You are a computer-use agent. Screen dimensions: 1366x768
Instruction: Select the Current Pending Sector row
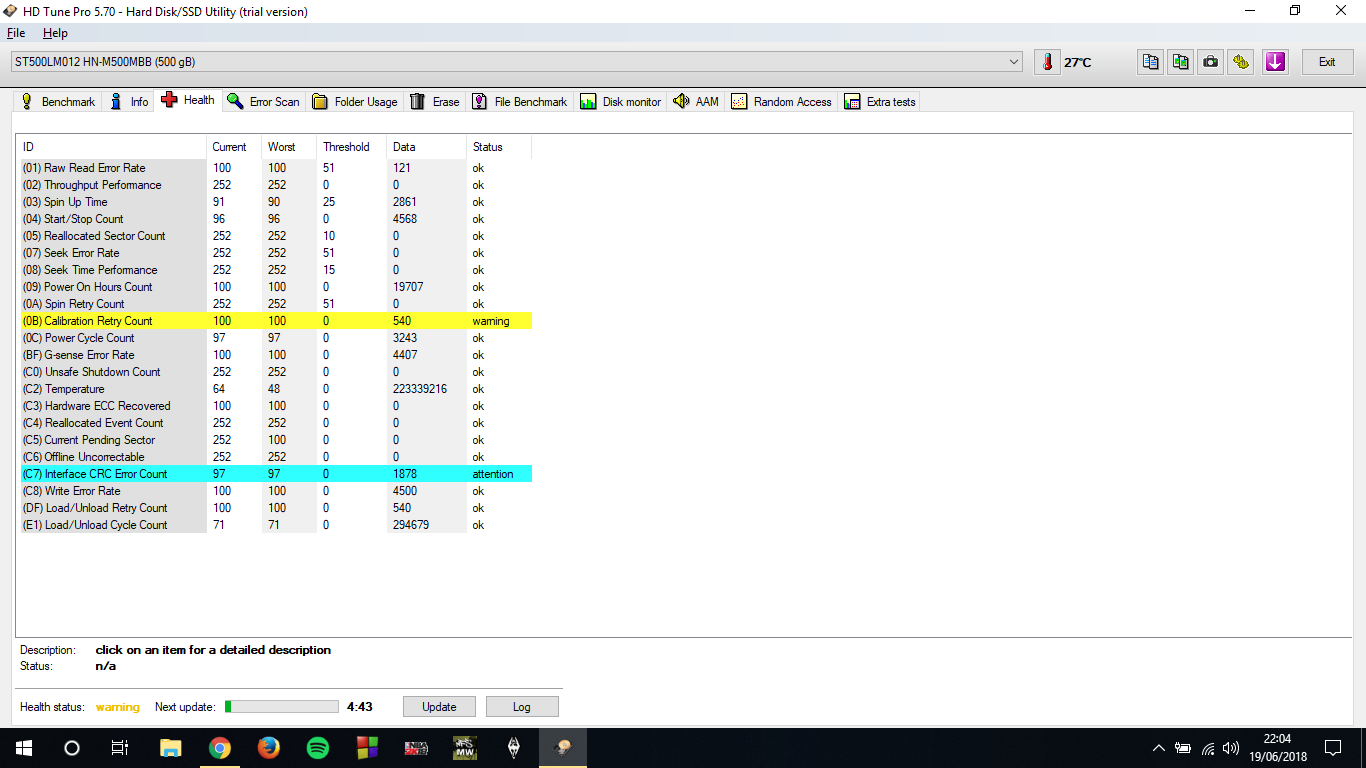click(276, 440)
